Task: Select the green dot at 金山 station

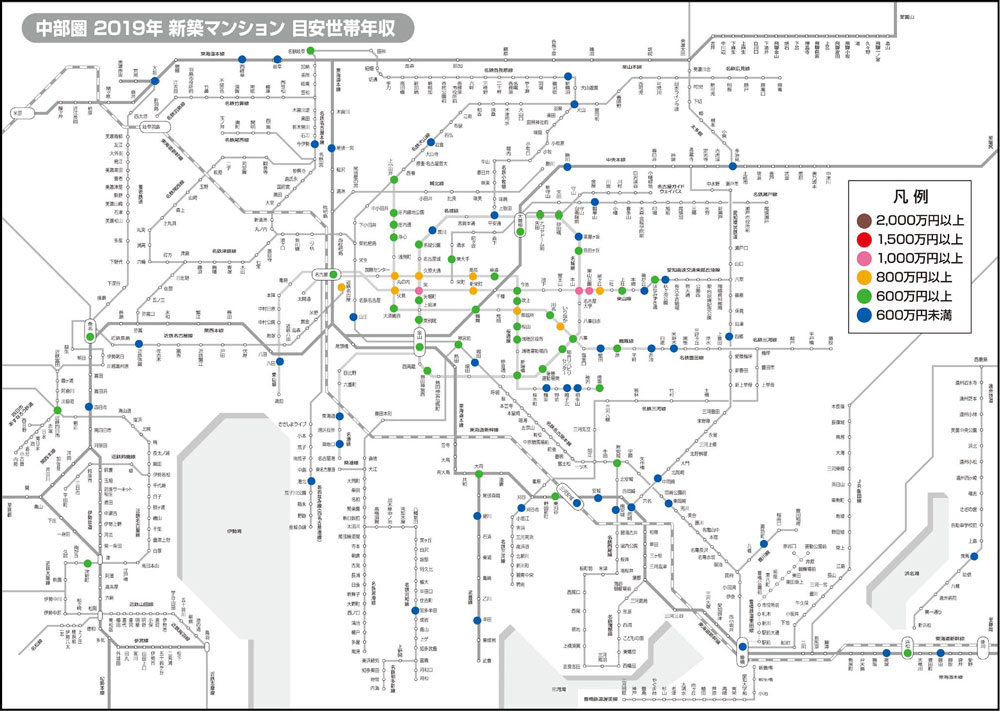Action: pos(420,347)
